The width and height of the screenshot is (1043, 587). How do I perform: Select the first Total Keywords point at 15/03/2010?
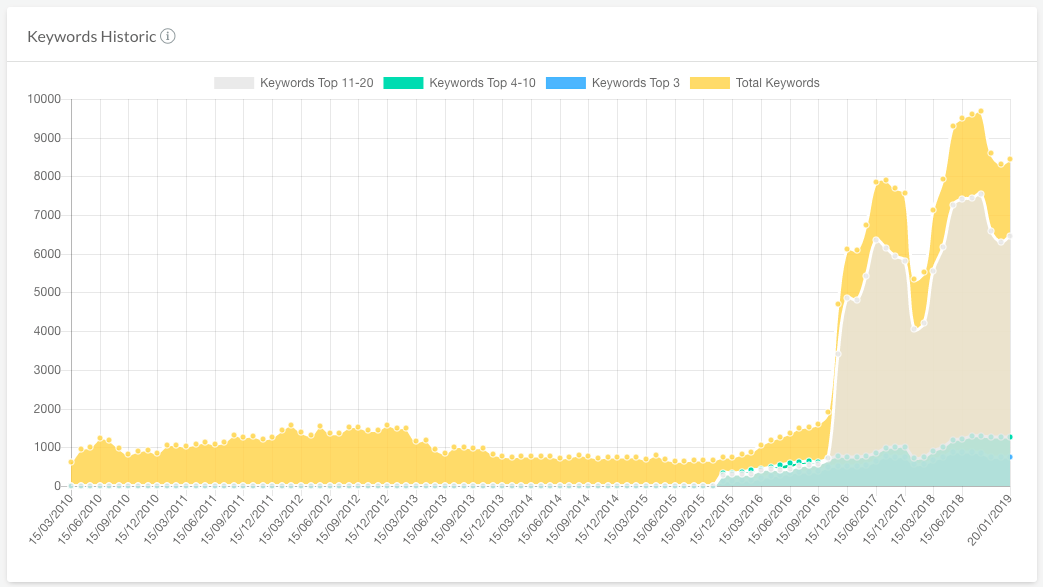[71, 462]
